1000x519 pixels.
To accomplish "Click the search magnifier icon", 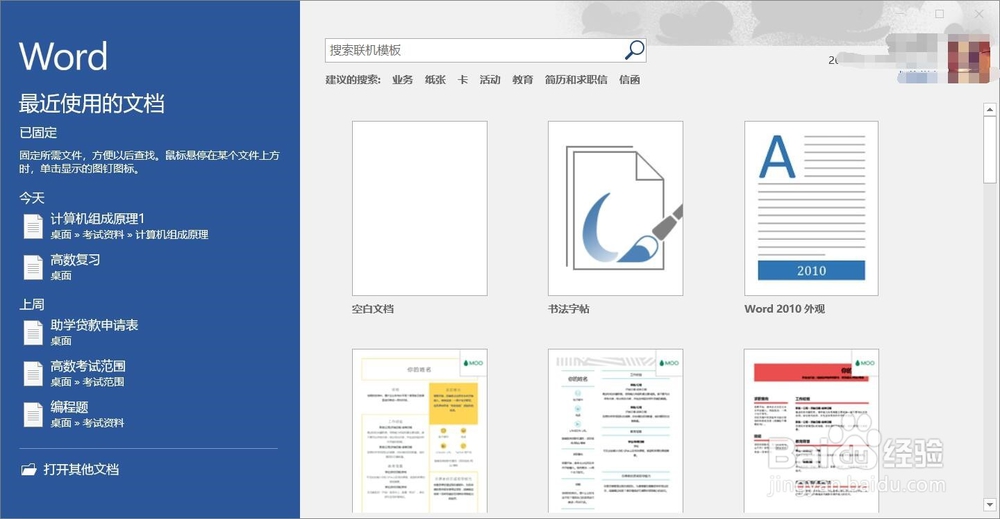I will tap(634, 50).
